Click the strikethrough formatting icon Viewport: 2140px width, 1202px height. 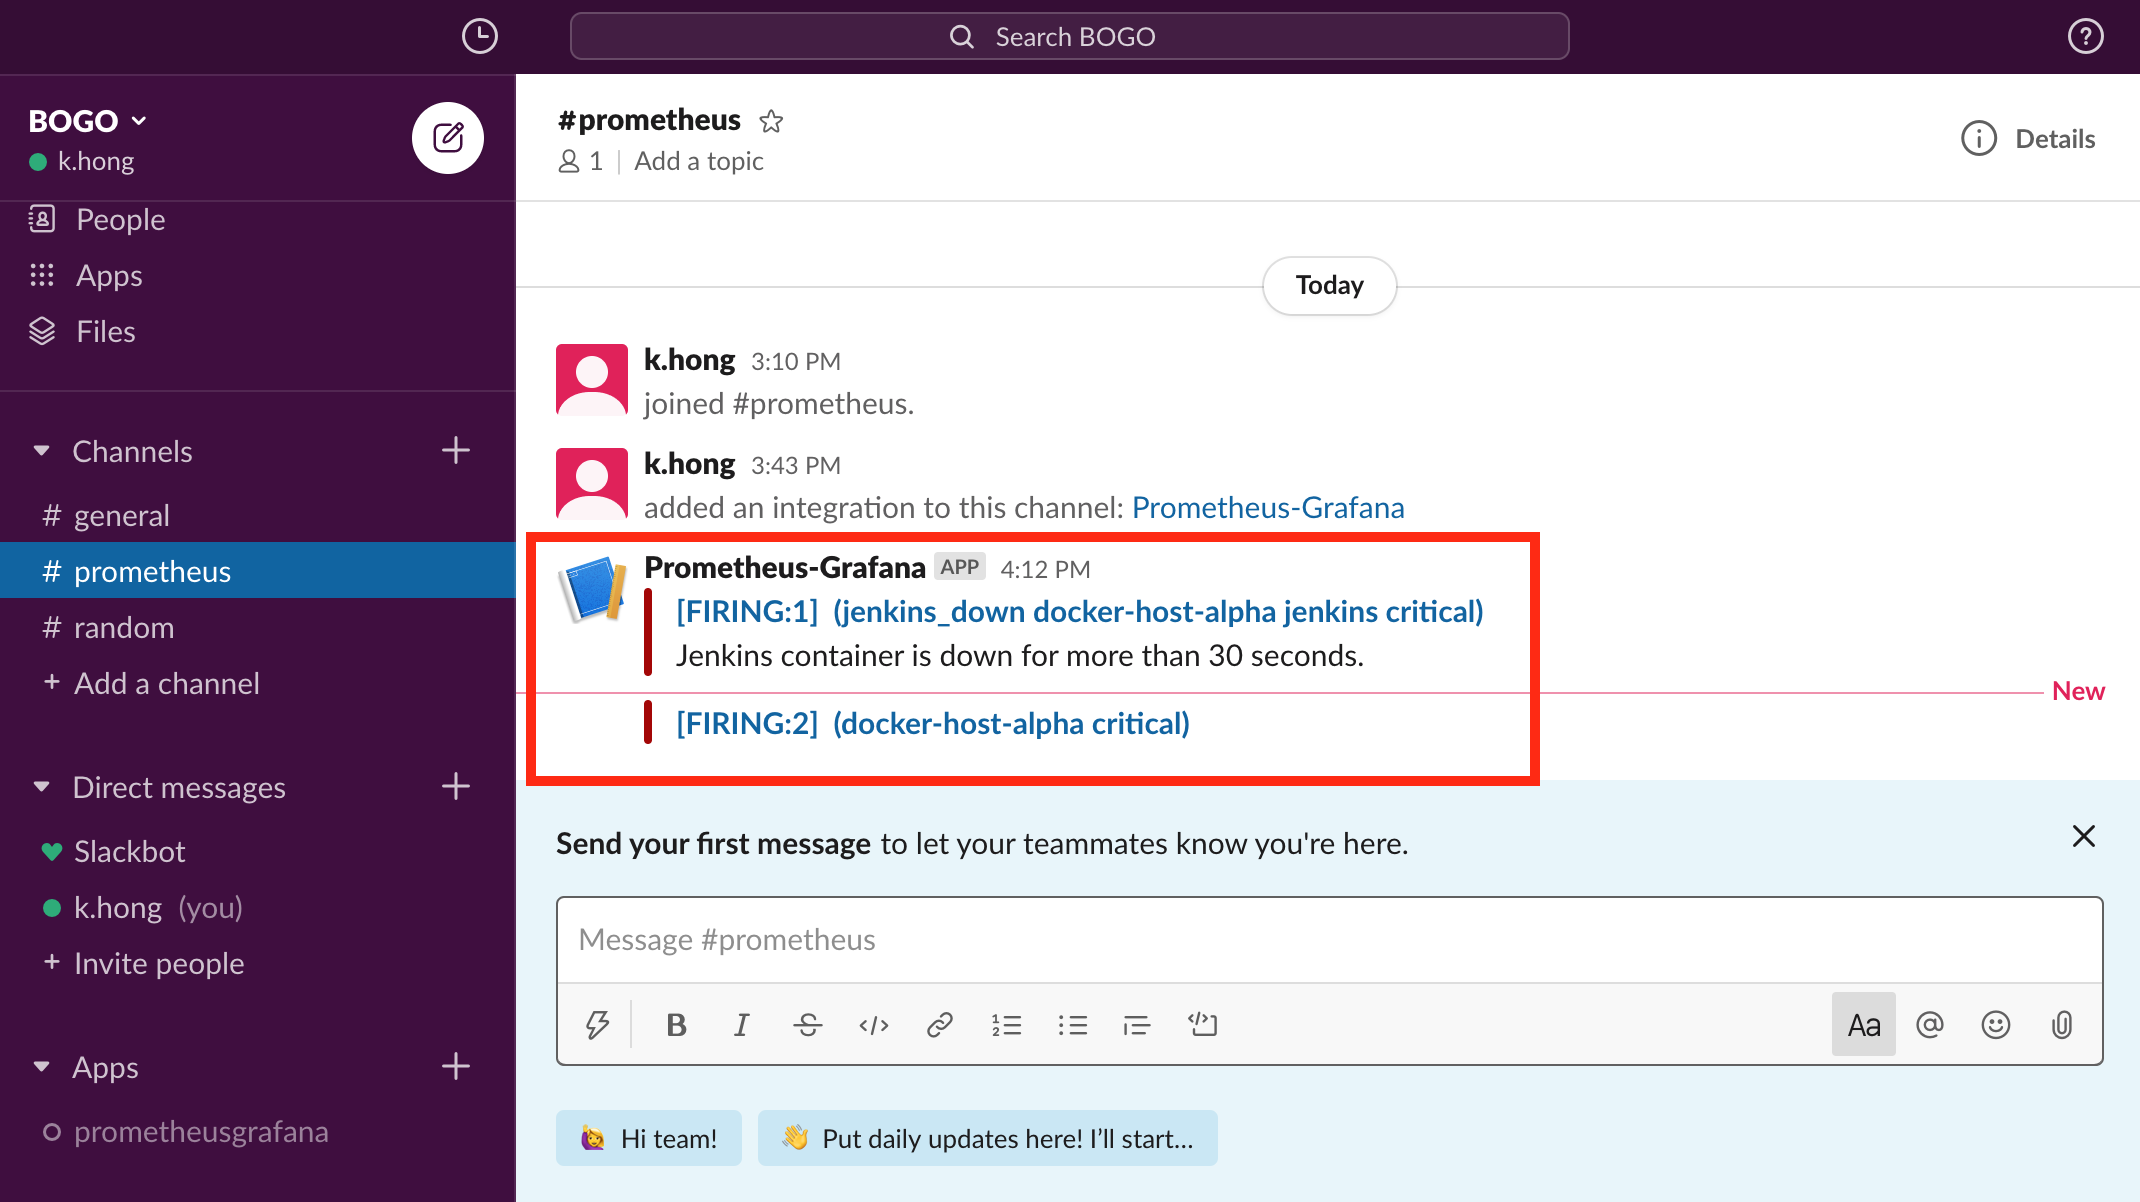pyautogui.click(x=805, y=1024)
